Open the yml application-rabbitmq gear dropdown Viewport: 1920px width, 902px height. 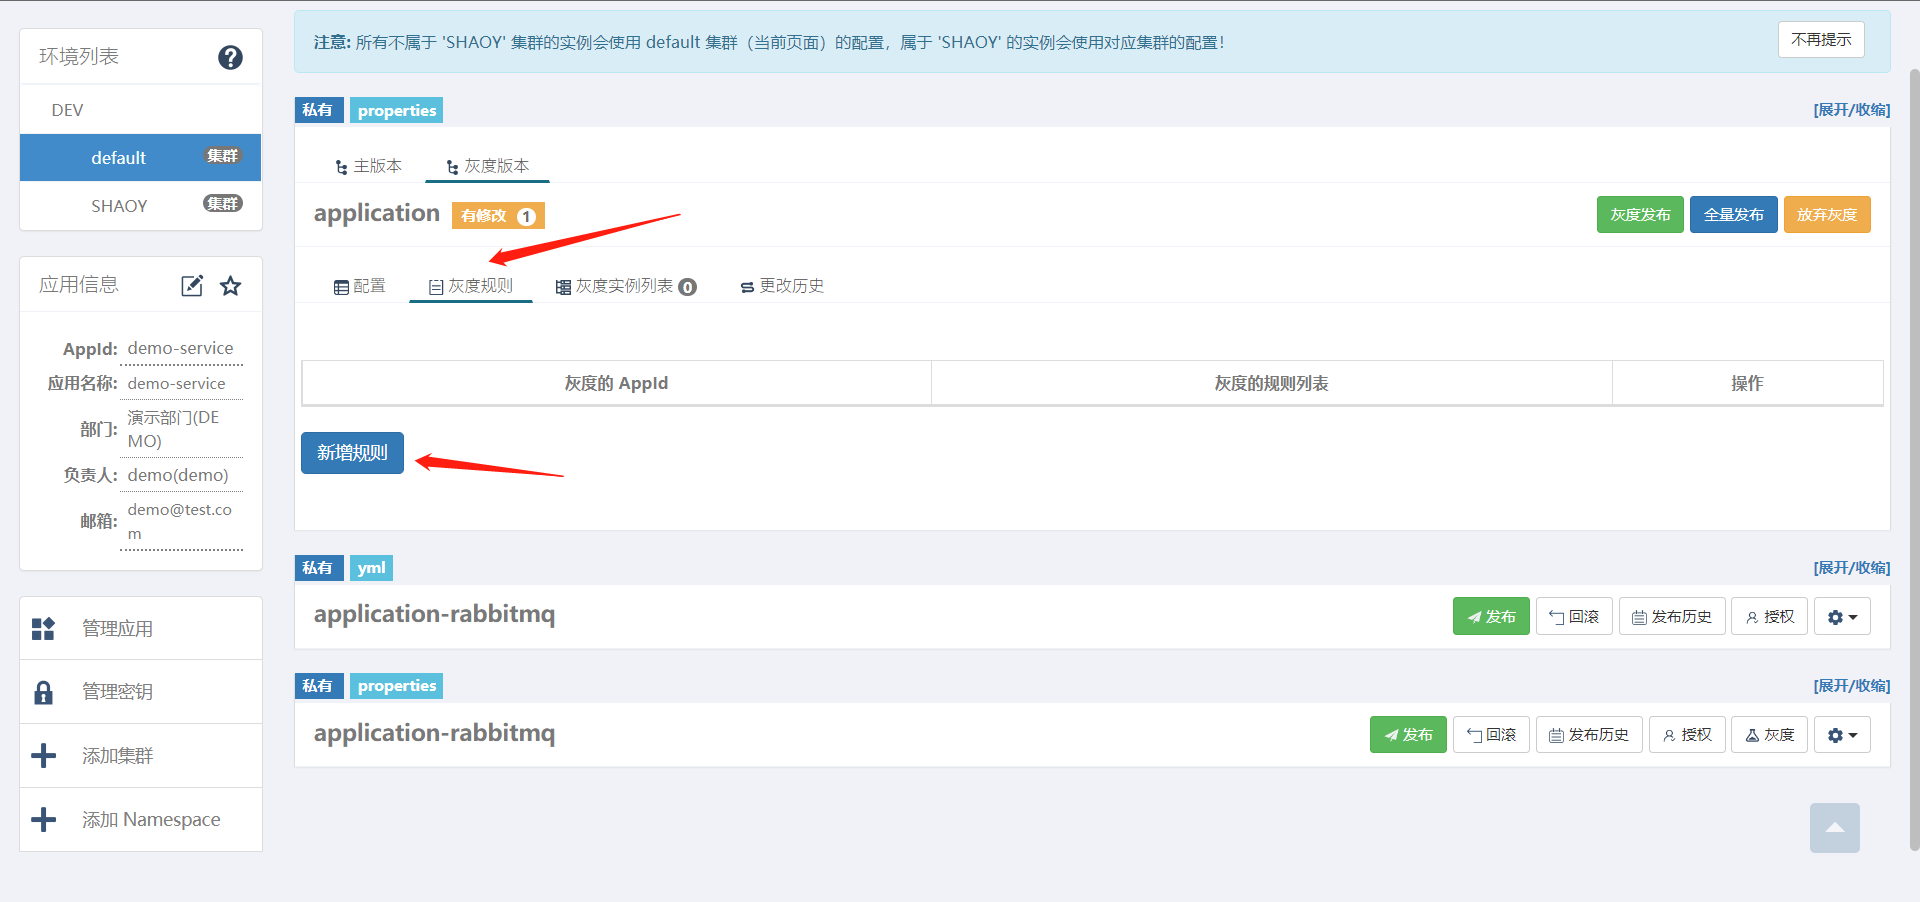pyautogui.click(x=1842, y=617)
